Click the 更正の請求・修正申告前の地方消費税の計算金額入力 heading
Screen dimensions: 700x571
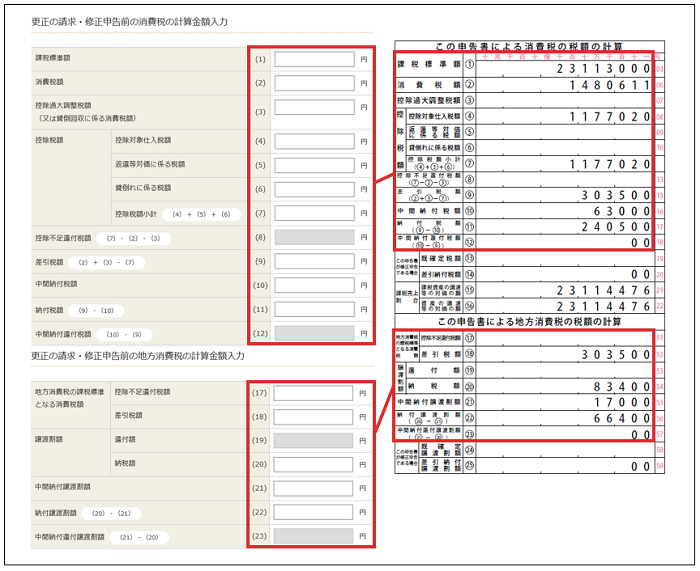click(x=138, y=356)
